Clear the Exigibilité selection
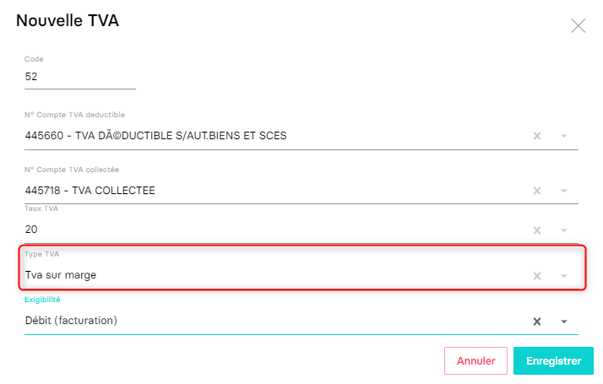603x384 pixels. (x=537, y=321)
